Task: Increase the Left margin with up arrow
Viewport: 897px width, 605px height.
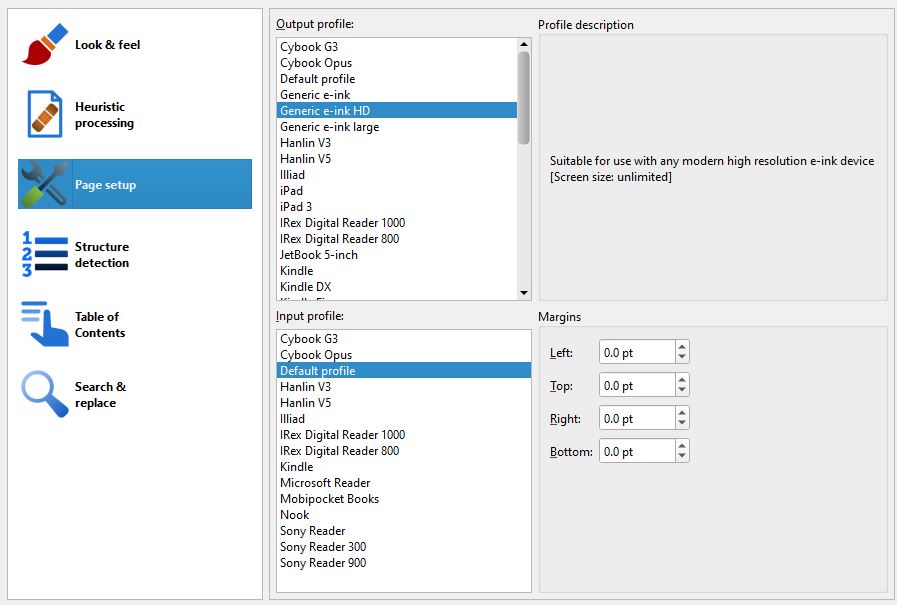Action: 682,347
